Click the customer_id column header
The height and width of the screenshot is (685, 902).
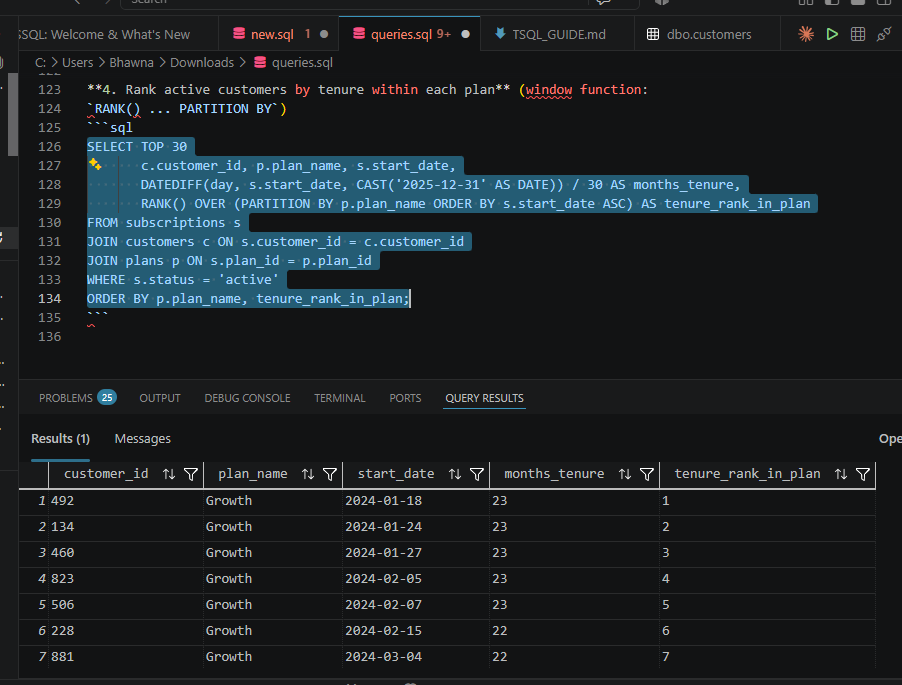point(106,474)
